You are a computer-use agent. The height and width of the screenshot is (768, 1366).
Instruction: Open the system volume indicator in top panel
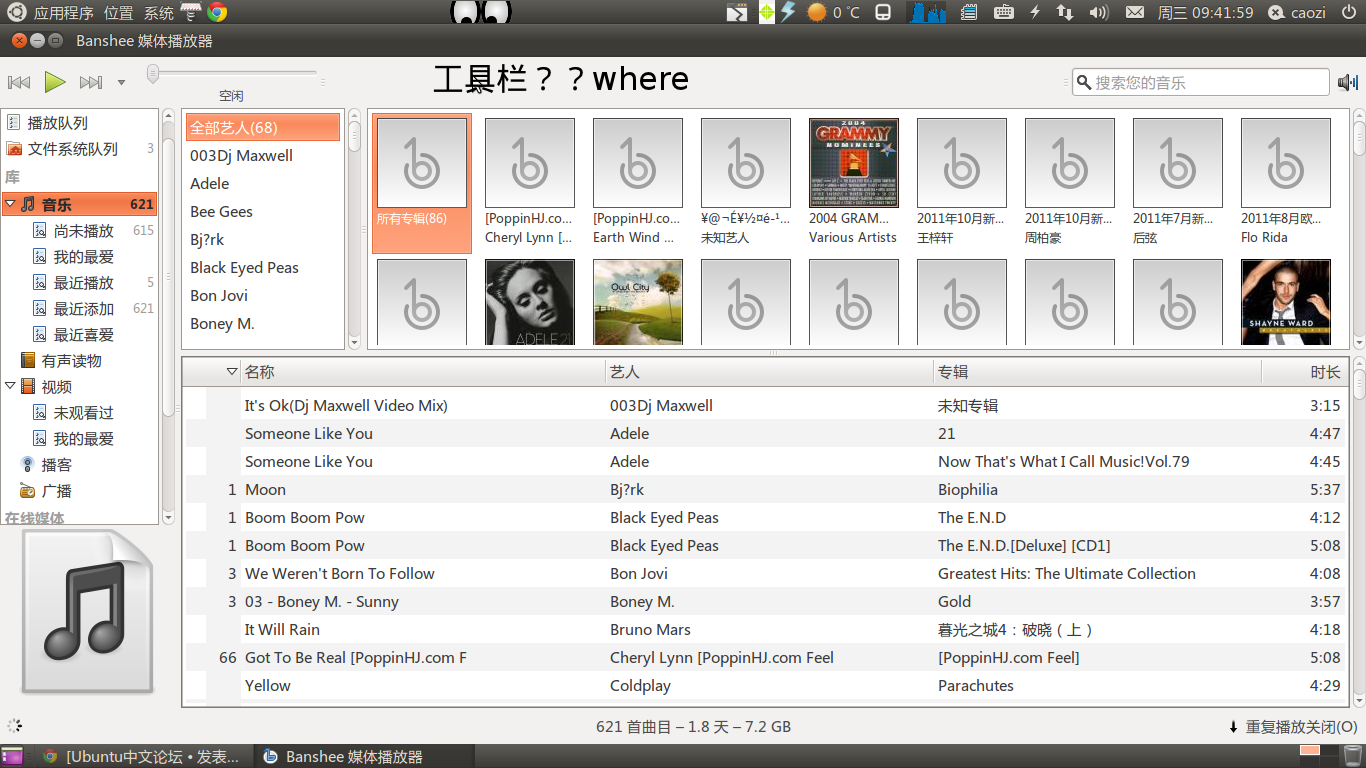coord(1098,12)
